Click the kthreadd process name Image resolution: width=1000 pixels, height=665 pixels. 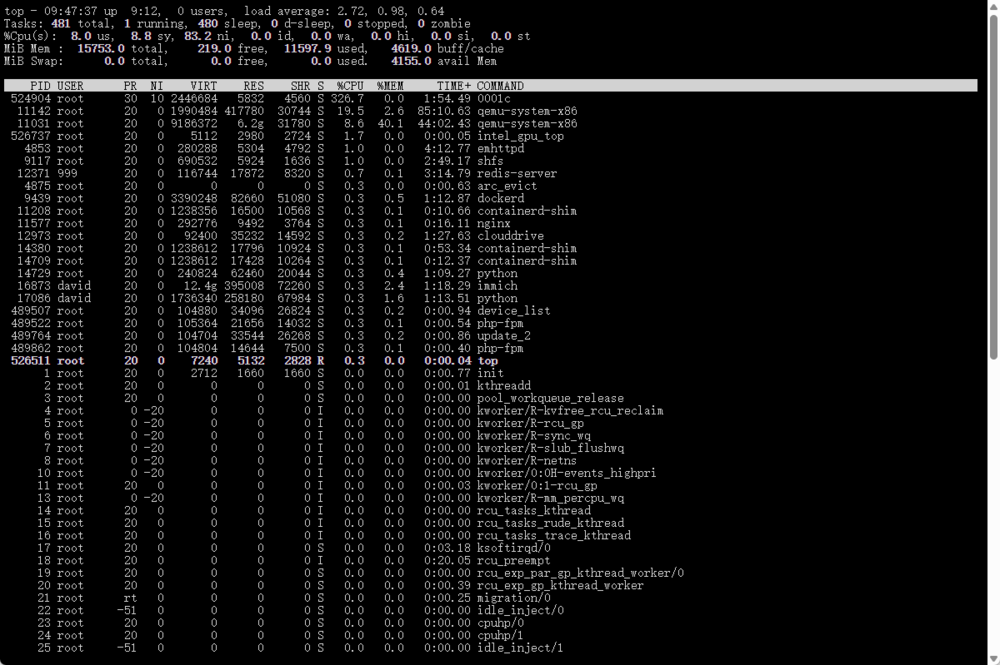point(504,386)
